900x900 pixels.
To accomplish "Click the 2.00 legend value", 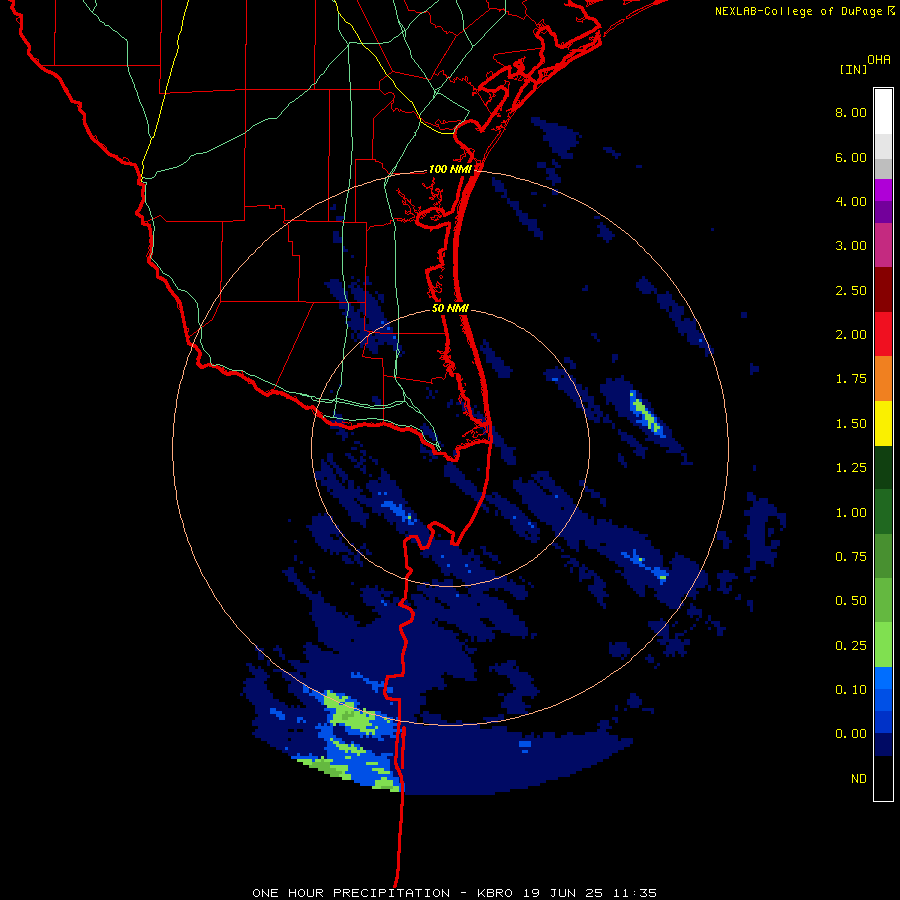I will [851, 335].
